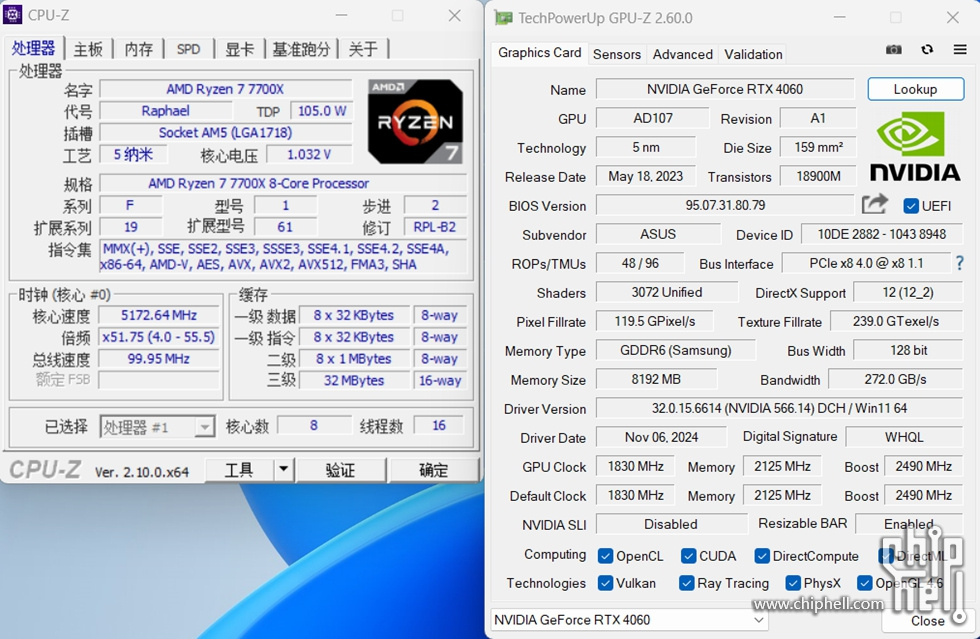Expand the CPU-Z tools dropdown arrow

[283, 469]
